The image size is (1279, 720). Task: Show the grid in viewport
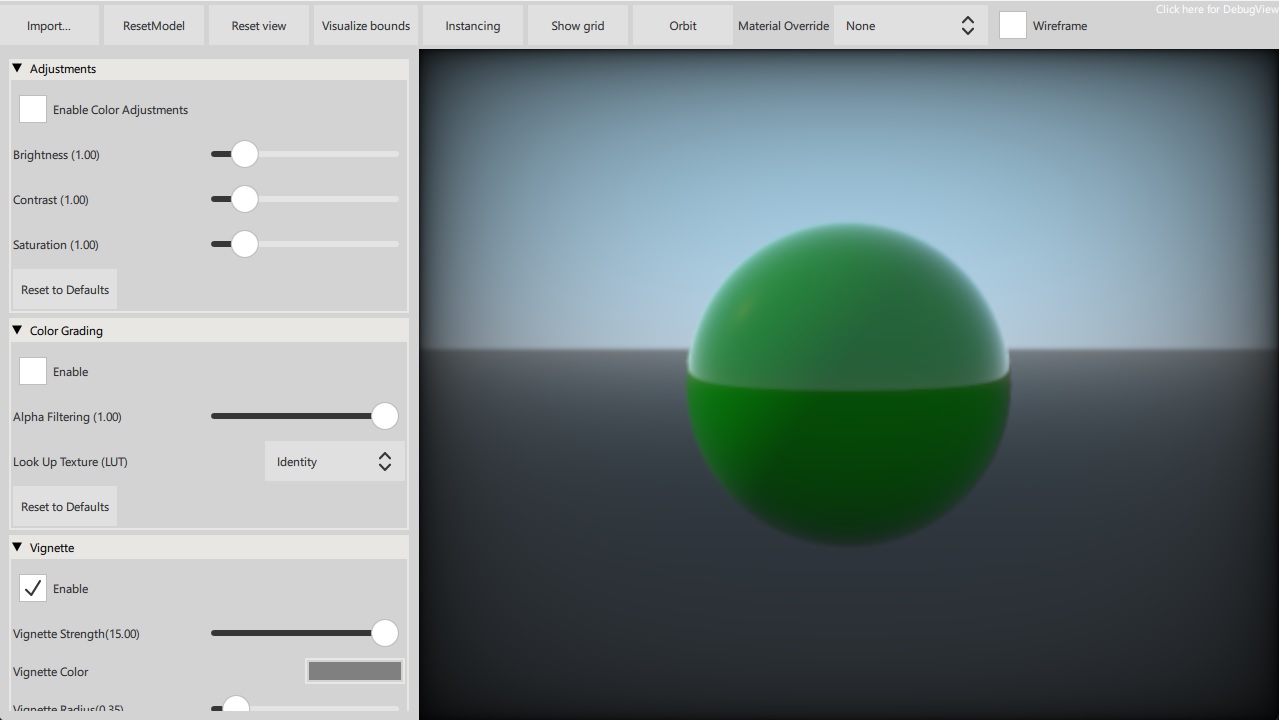coord(577,24)
